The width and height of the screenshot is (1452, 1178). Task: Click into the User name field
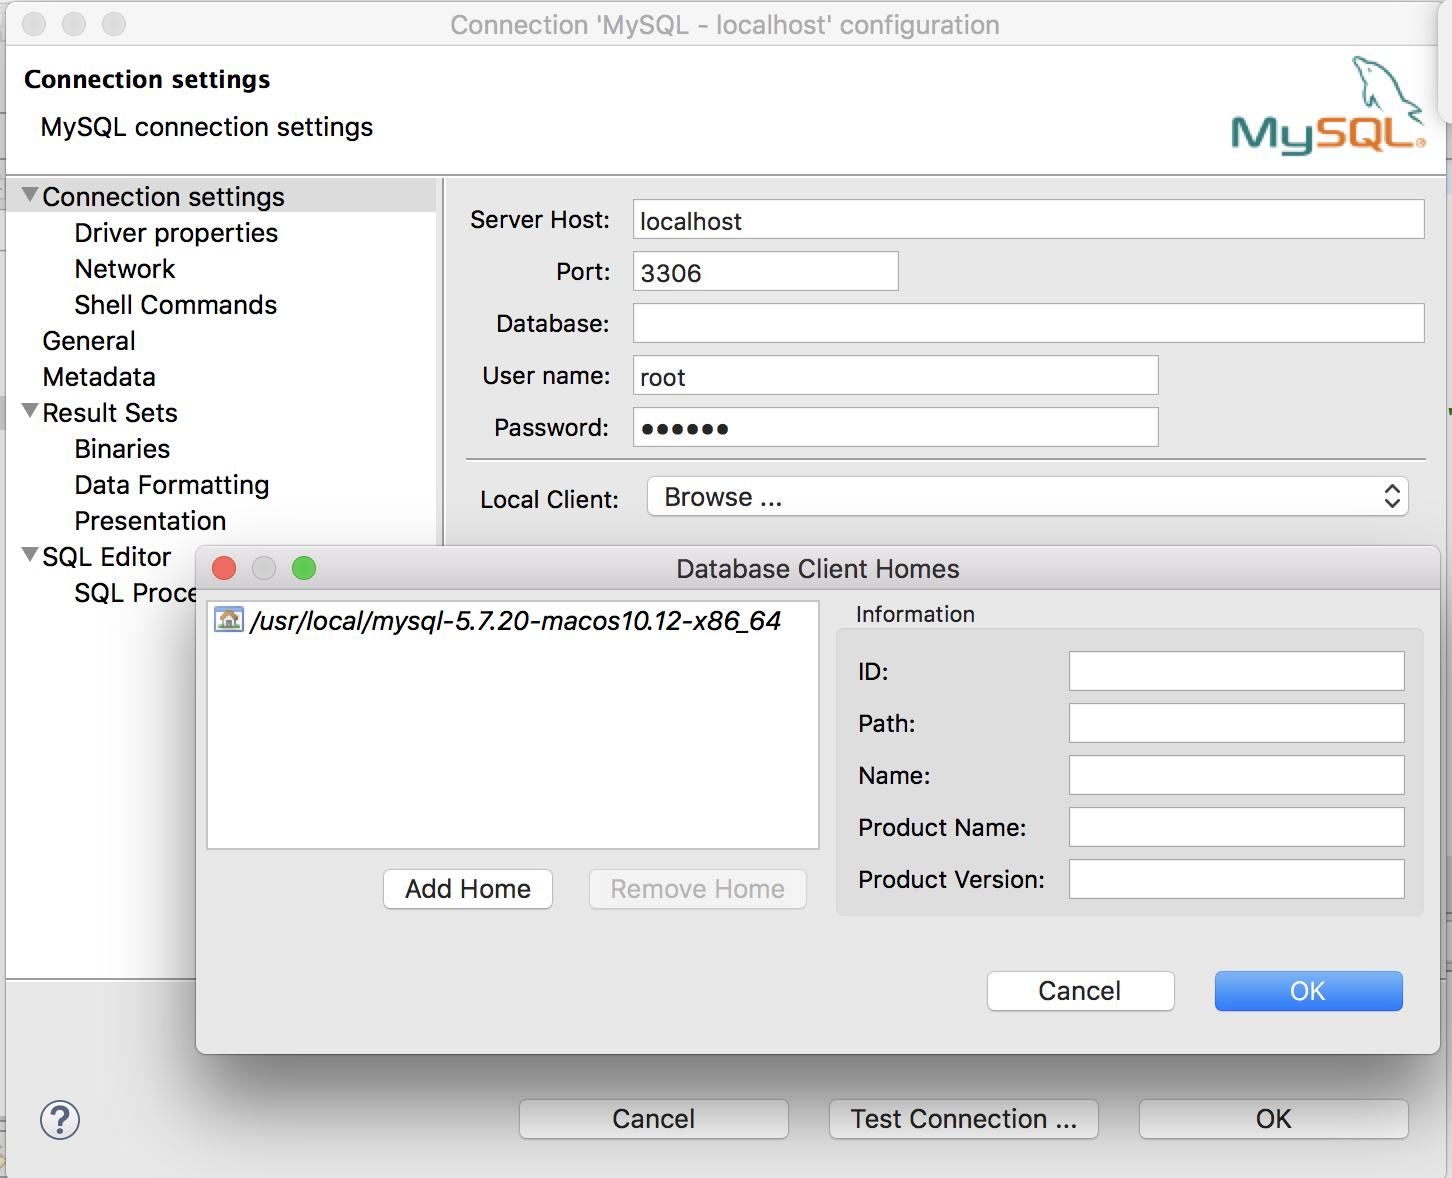click(x=895, y=375)
